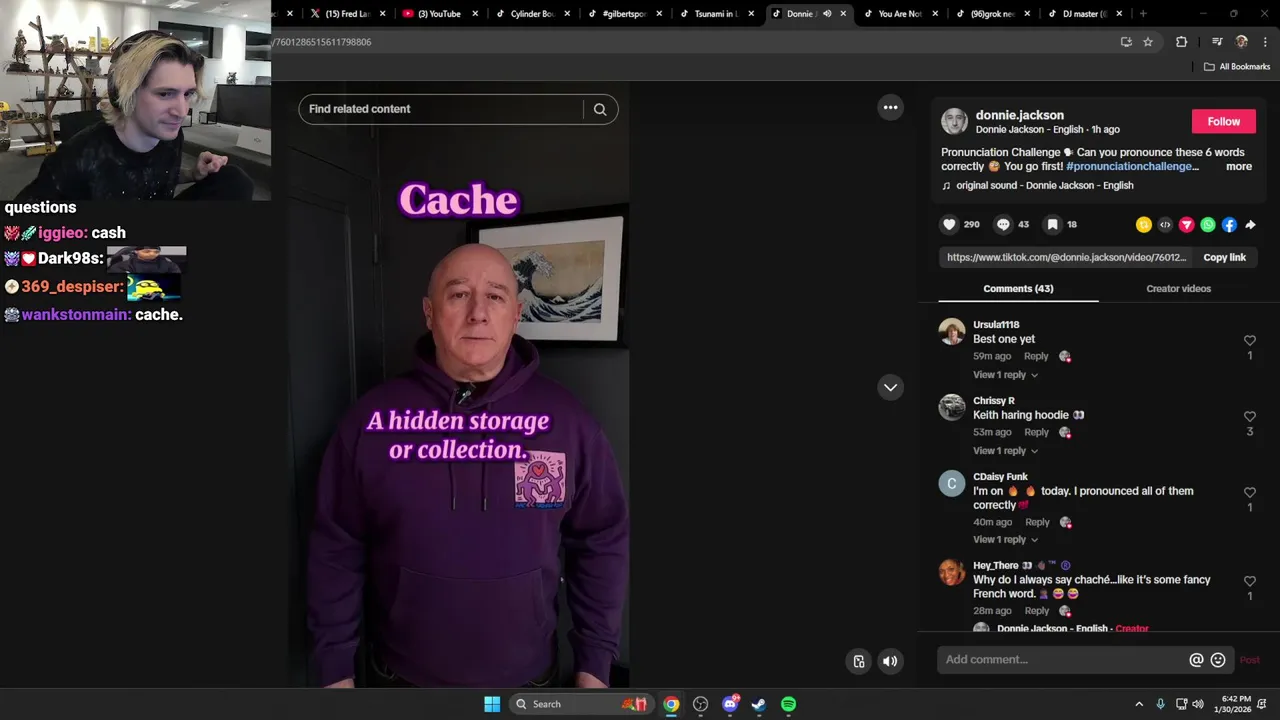Like Ursula1118's comment
The image size is (1280, 720).
click(1249, 340)
